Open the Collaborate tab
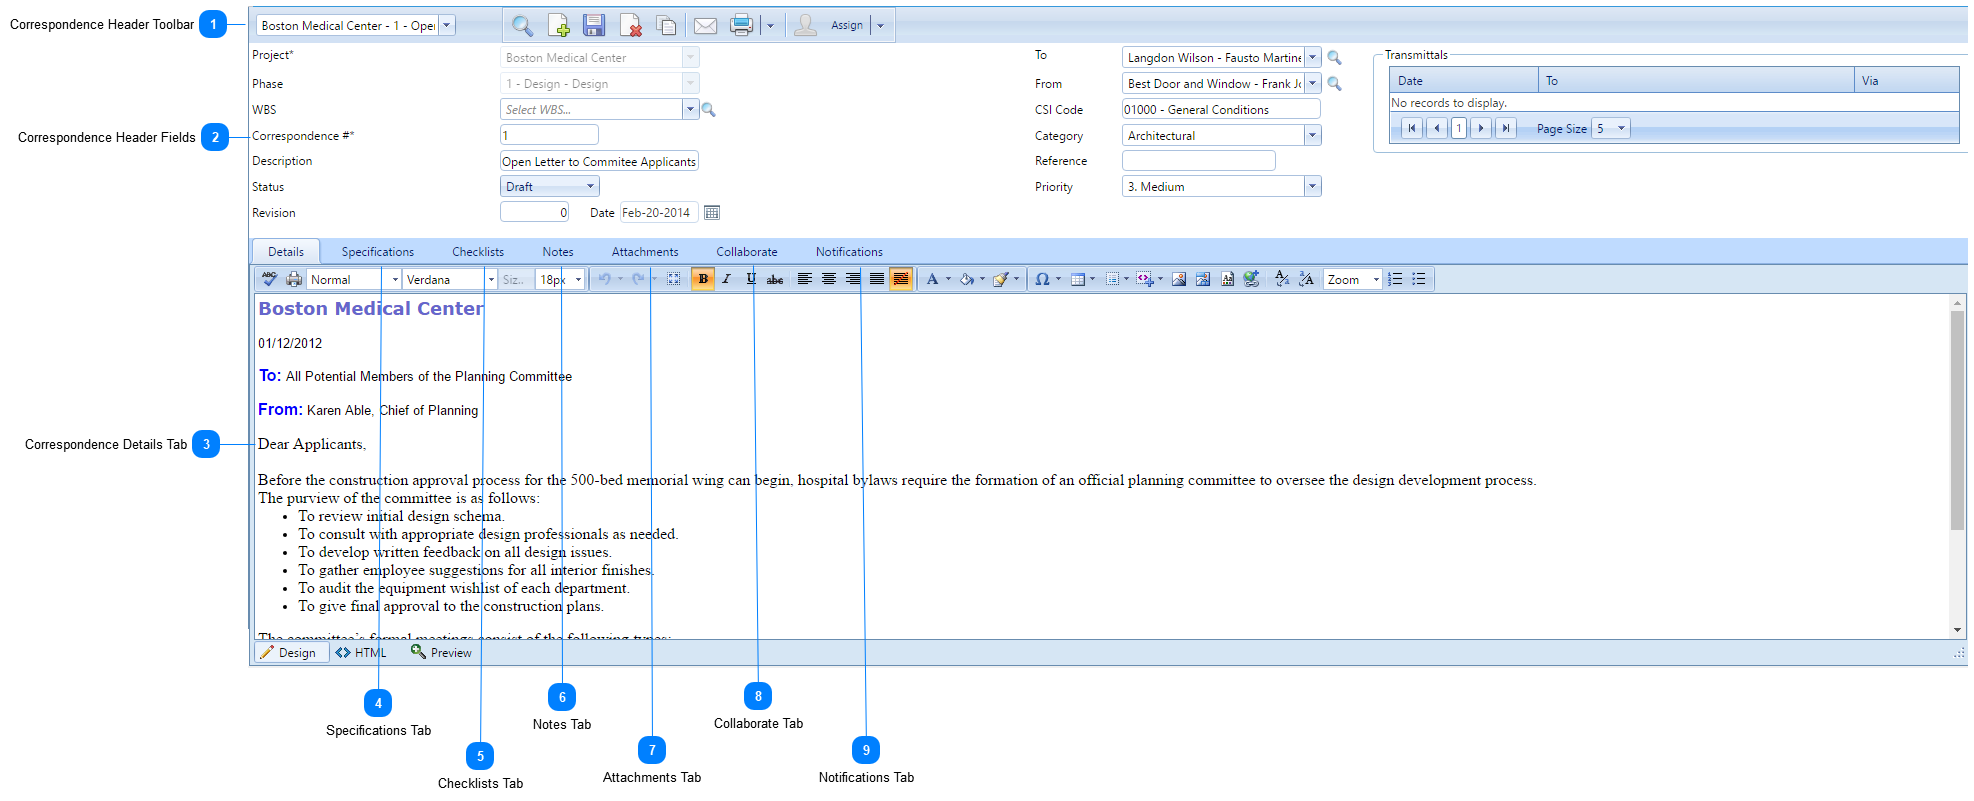 [747, 252]
